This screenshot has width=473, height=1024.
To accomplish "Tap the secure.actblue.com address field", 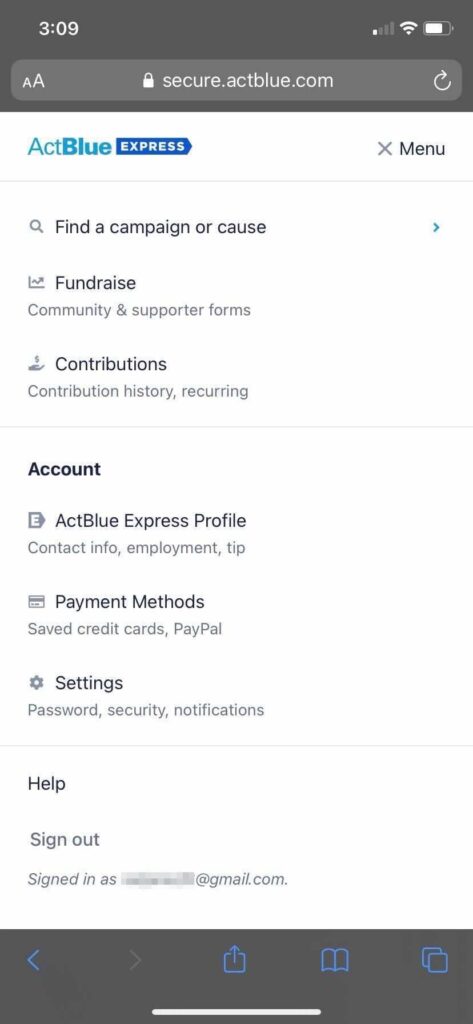I will pyautogui.click(x=236, y=81).
